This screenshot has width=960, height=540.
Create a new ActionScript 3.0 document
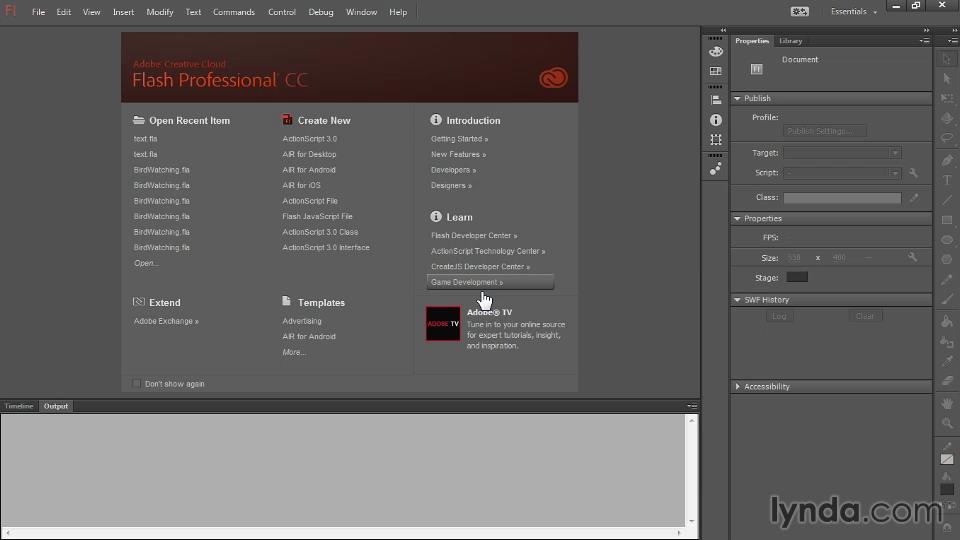pos(310,139)
